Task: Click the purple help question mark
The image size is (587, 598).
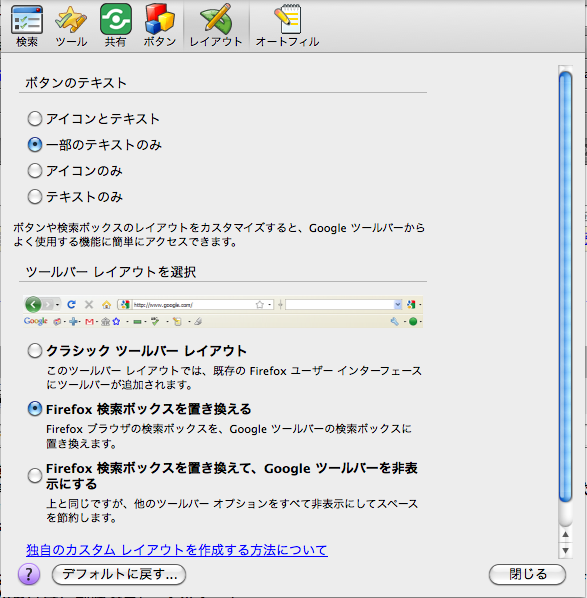Action: 29,574
